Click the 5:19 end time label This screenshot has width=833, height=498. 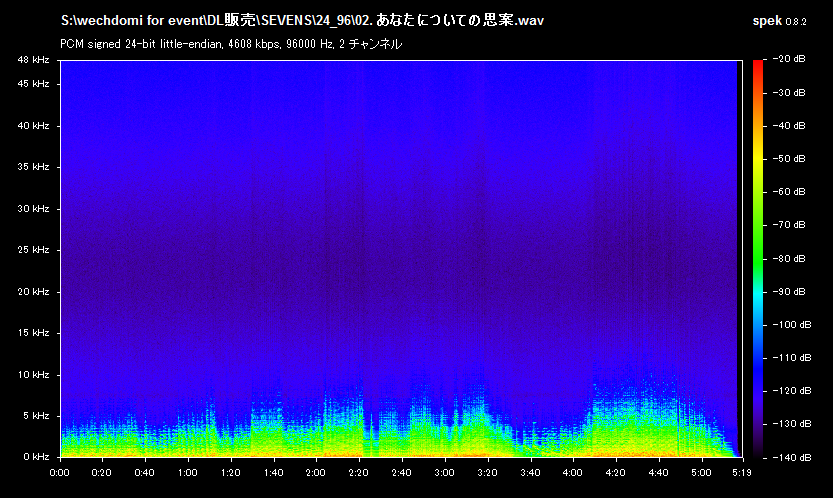coord(742,473)
